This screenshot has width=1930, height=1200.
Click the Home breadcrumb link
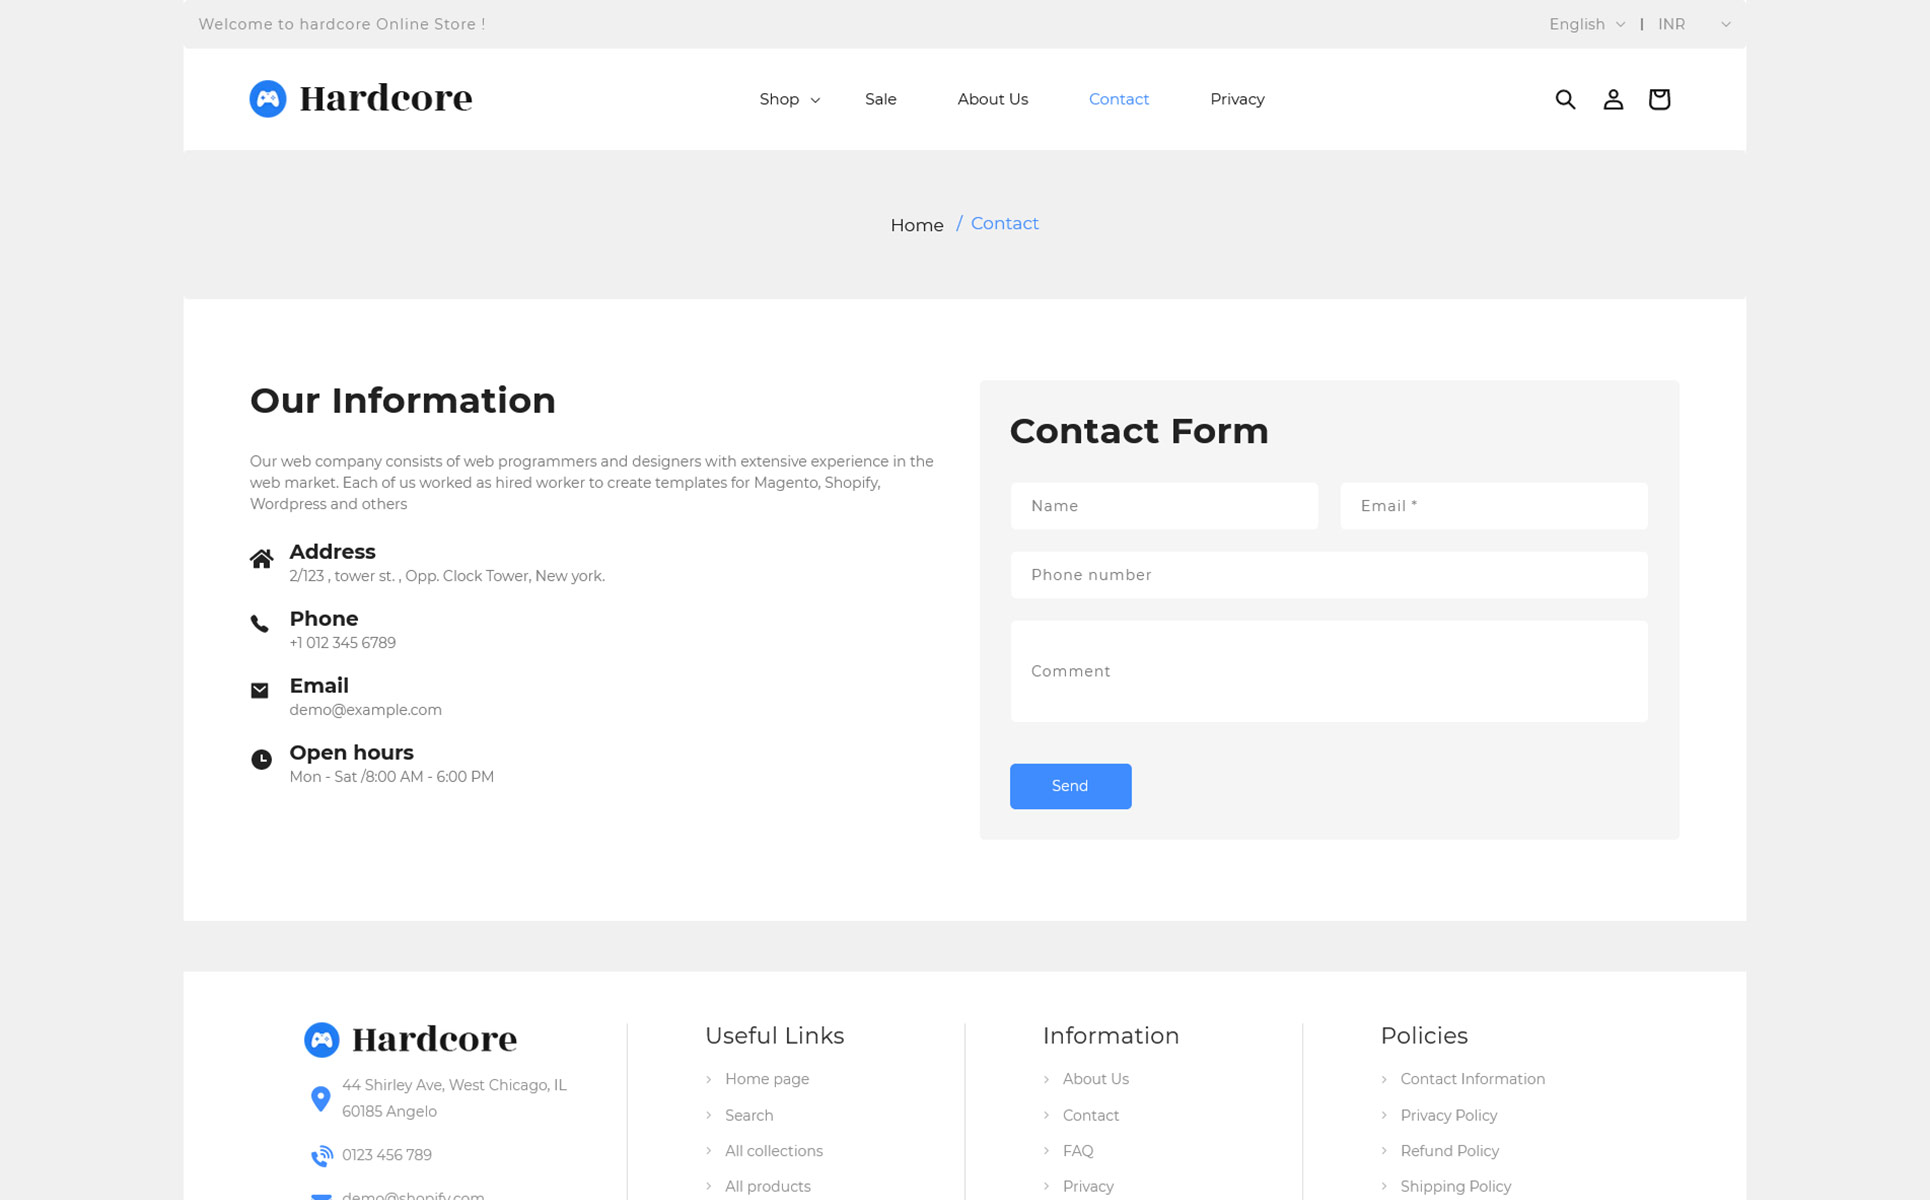click(x=916, y=225)
